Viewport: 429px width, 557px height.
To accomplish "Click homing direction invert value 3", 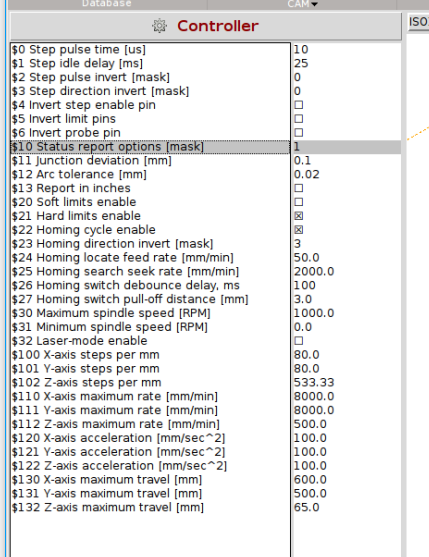I will [297, 244].
